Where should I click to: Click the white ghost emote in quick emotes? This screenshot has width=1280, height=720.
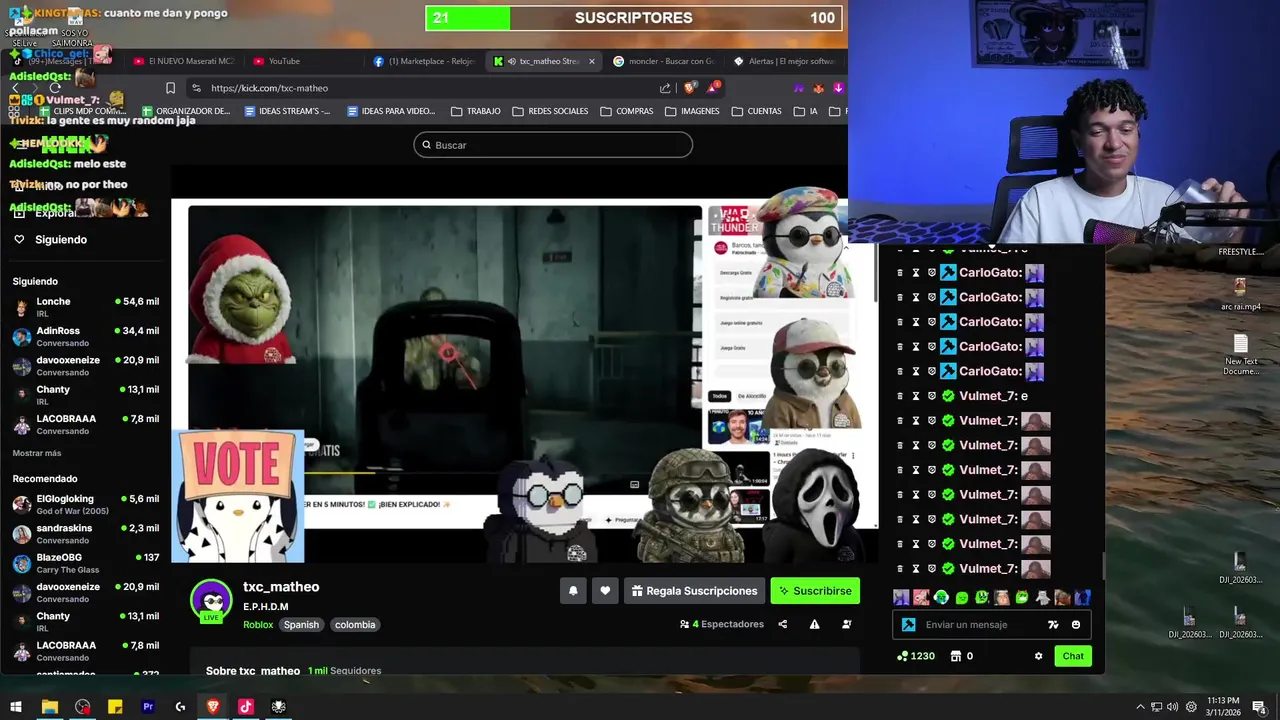1042,598
